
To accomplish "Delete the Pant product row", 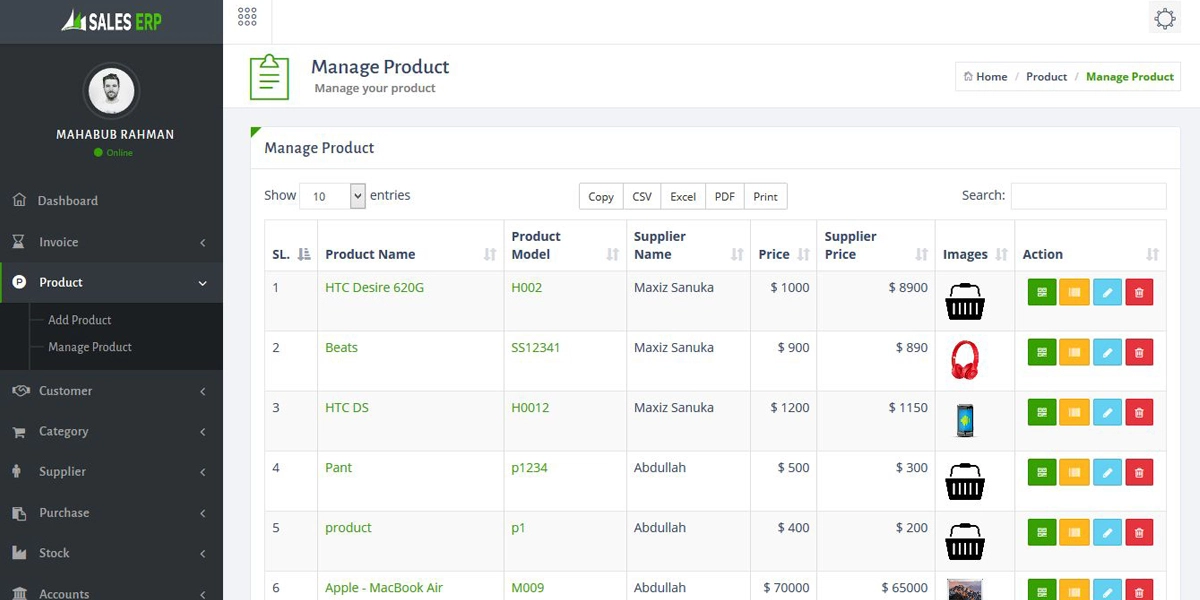I will point(1139,472).
